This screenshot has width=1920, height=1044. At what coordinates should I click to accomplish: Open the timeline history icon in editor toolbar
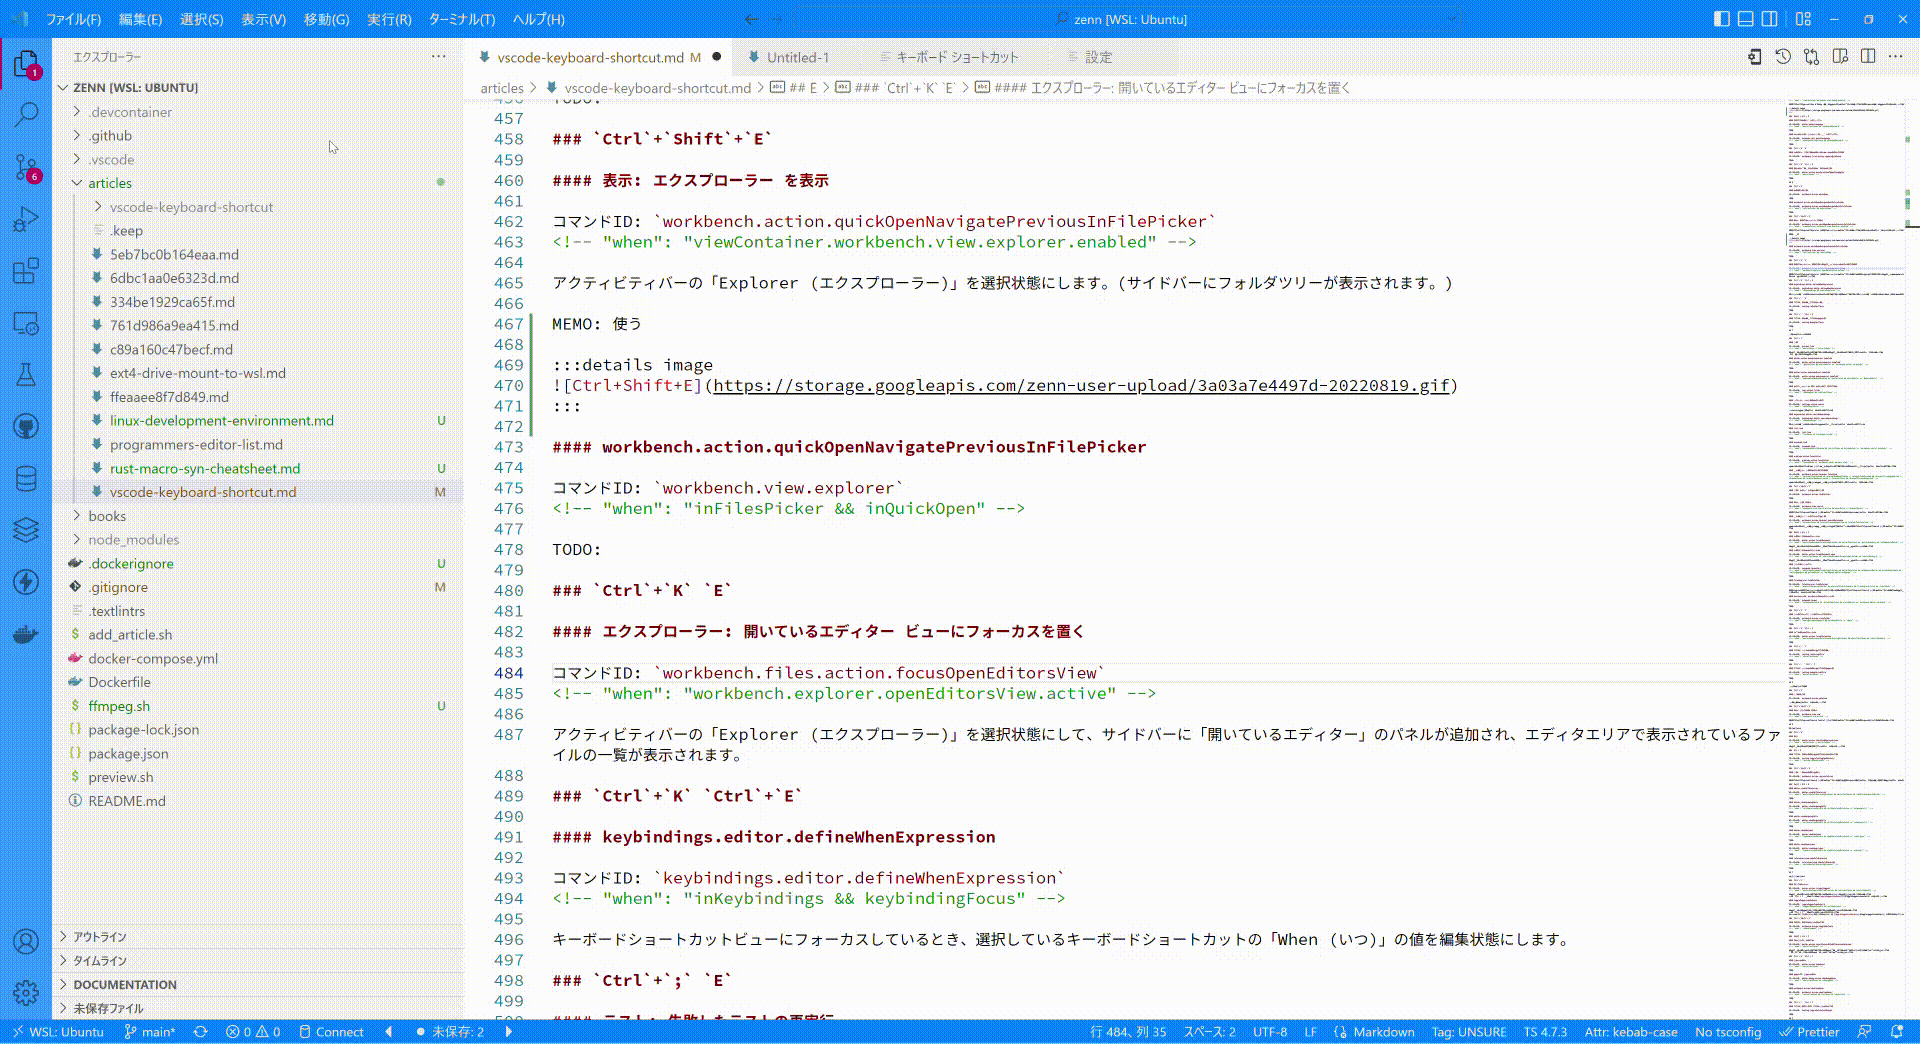coord(1783,57)
